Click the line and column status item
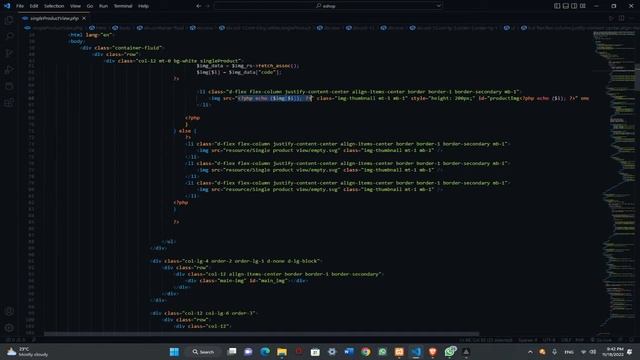This screenshot has width=640, height=360. click(486, 340)
